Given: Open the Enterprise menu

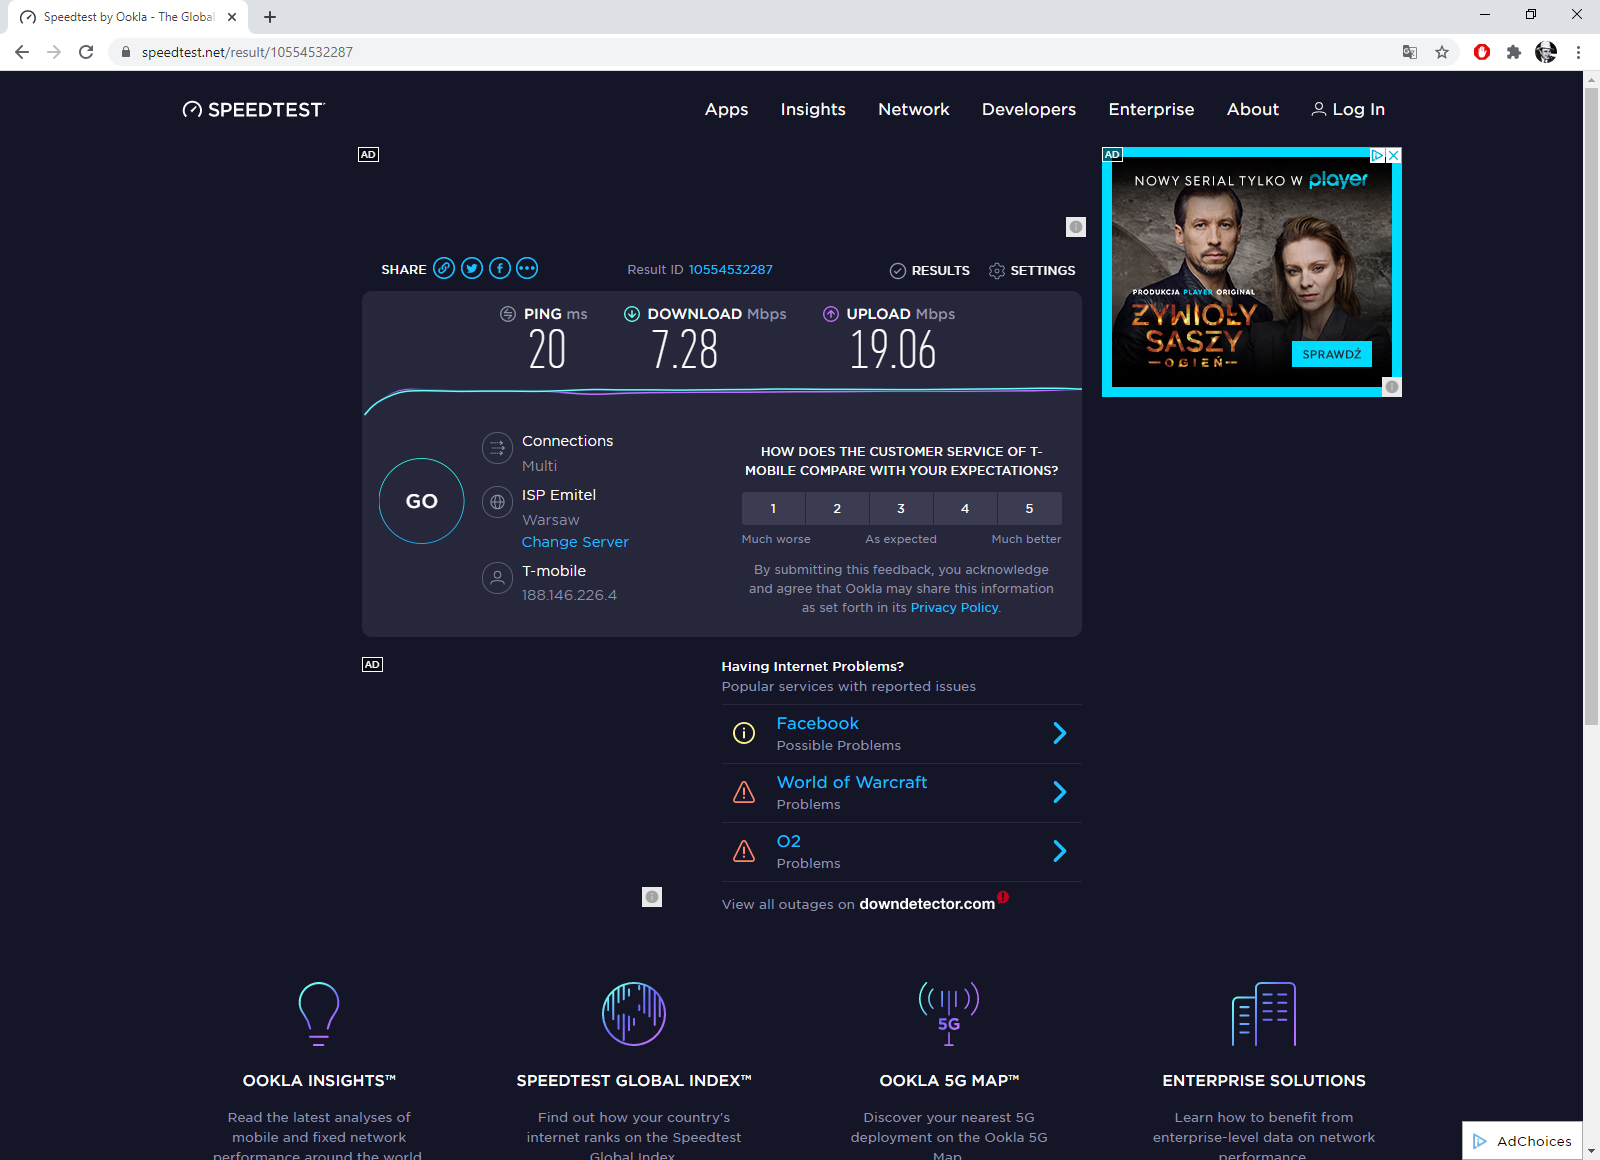Looking at the screenshot, I should (1151, 110).
